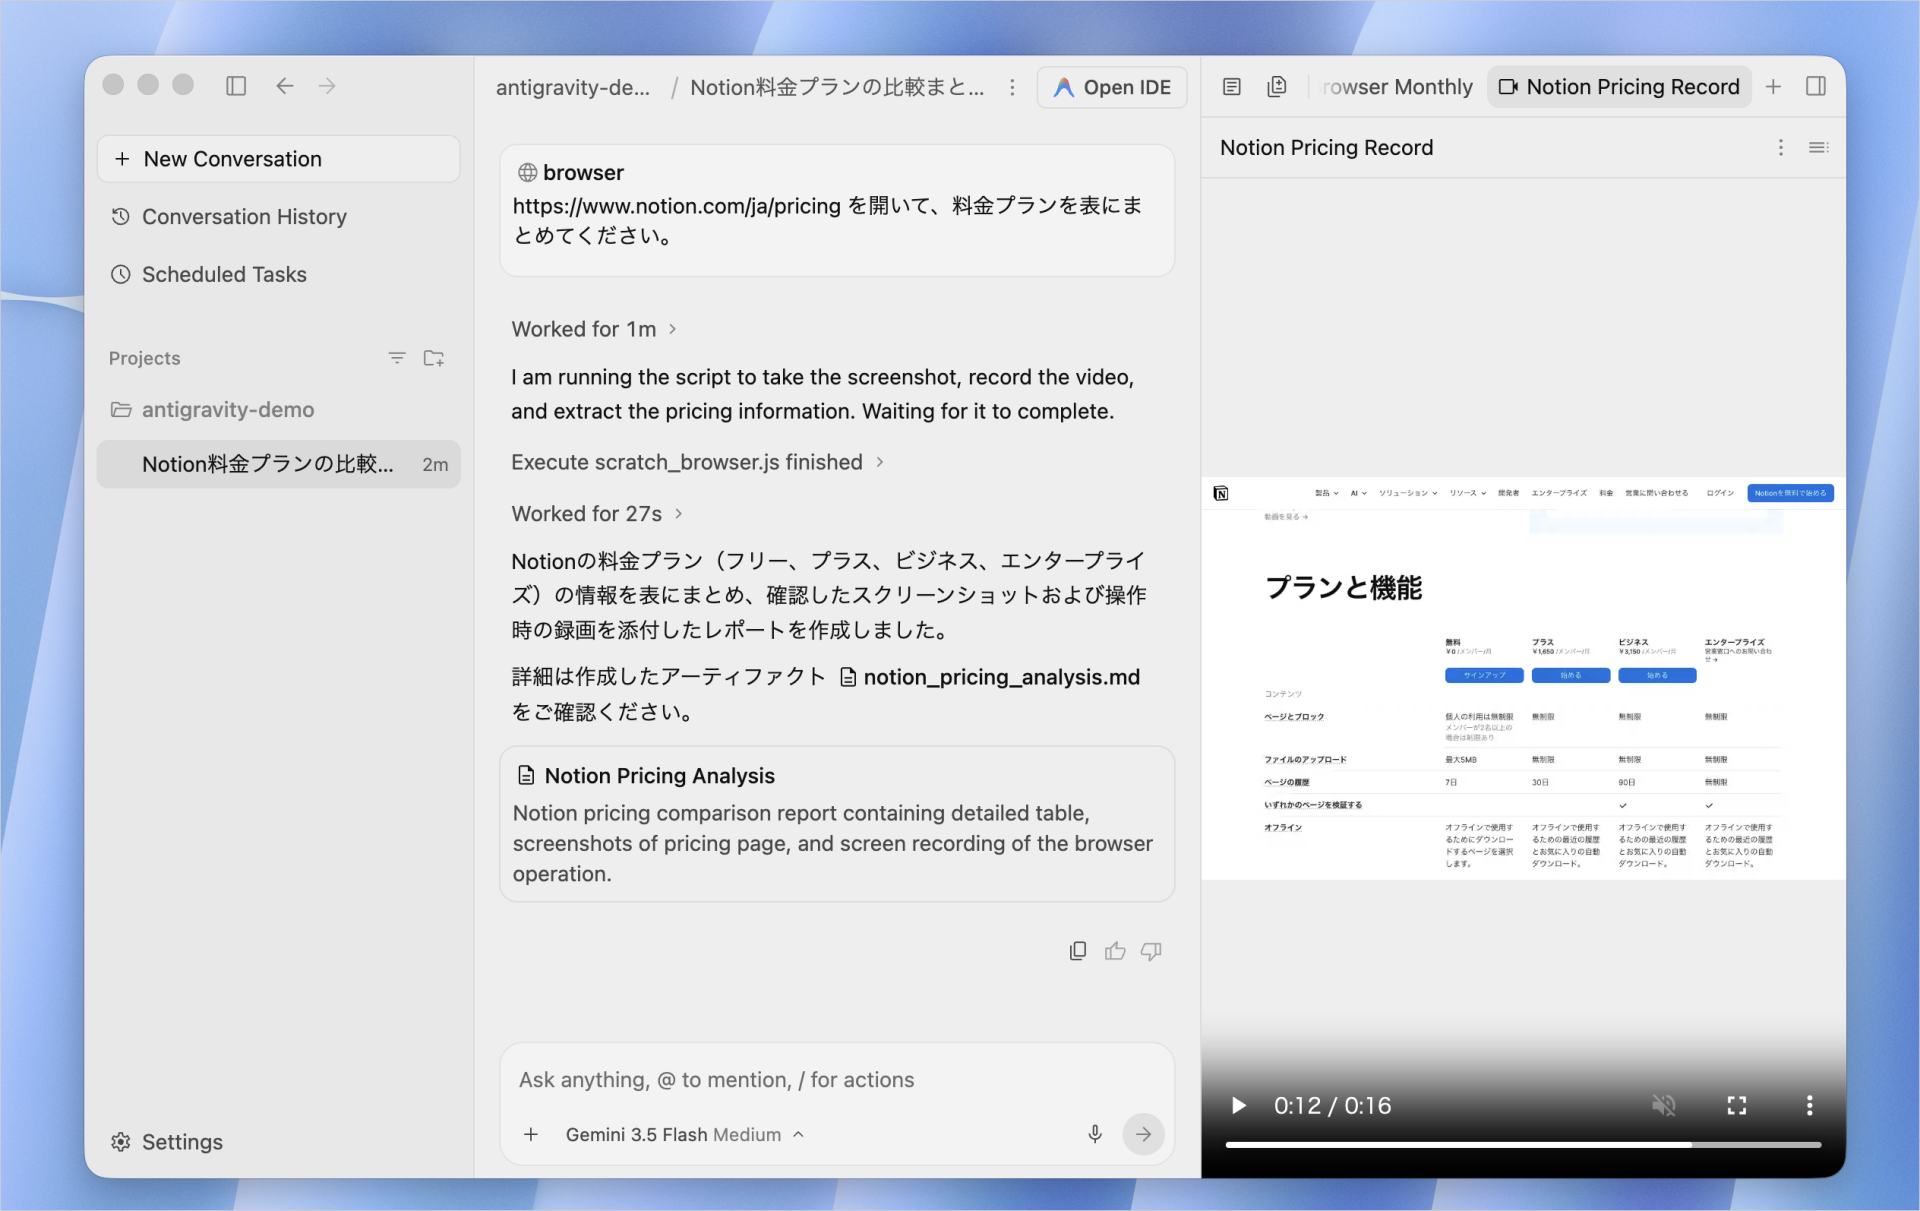
Task: Switch to the Browser Monthly tab
Action: tap(1397, 87)
